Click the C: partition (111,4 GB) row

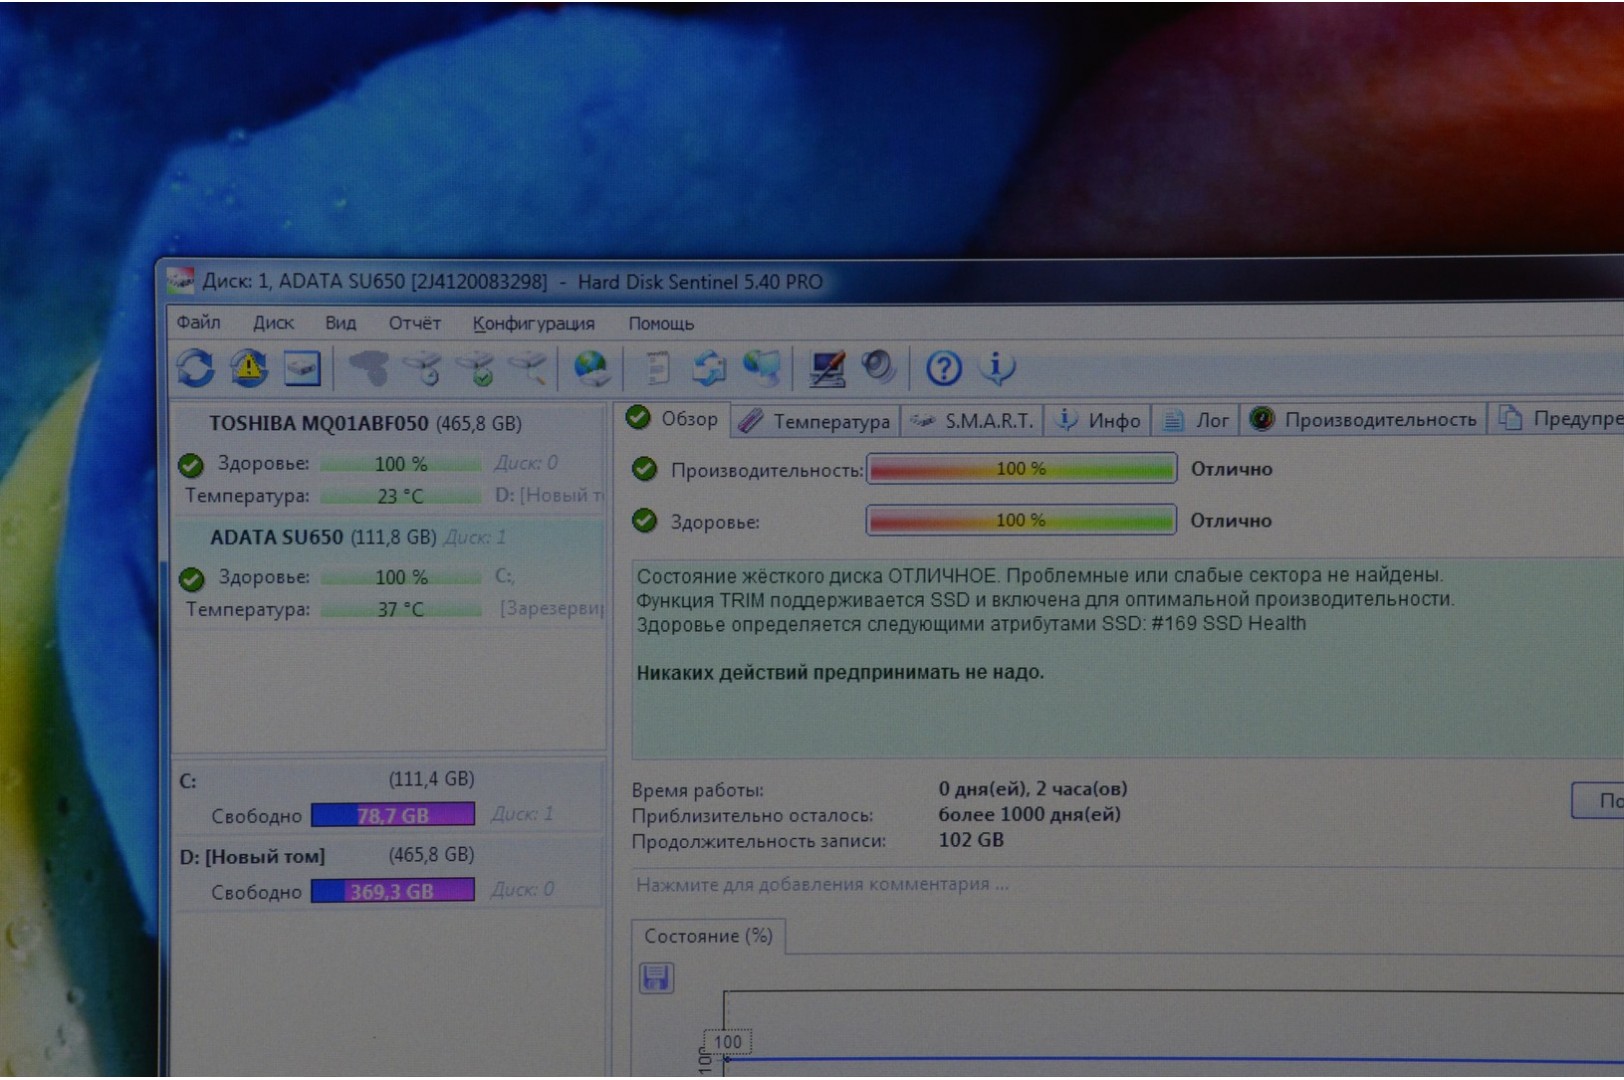click(389, 796)
